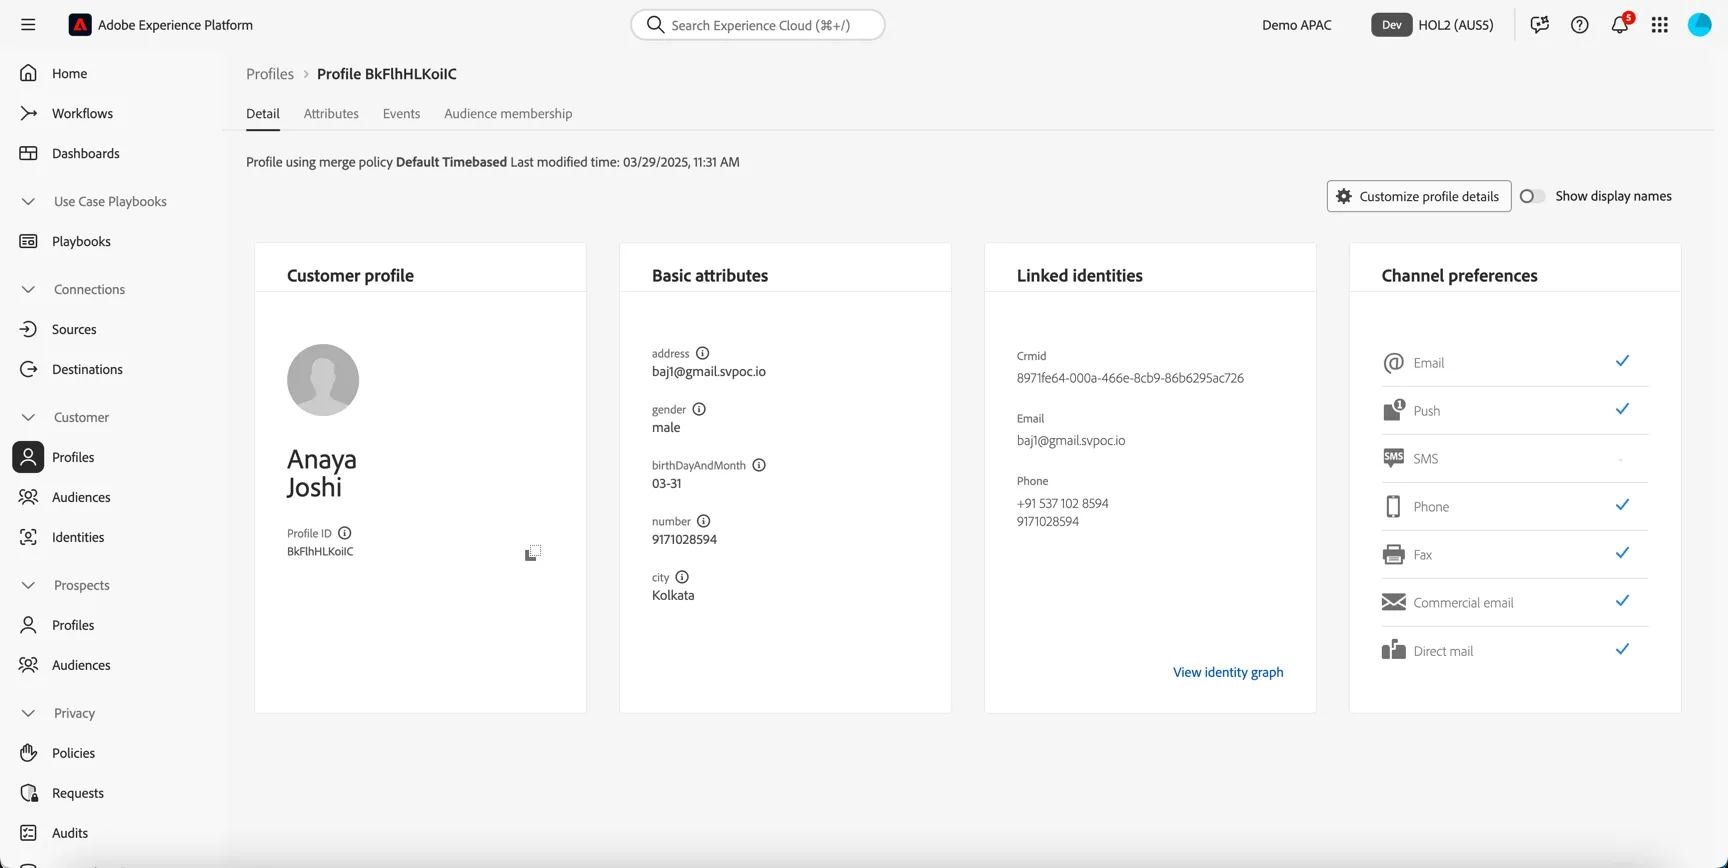Open the hamburger navigation menu

(28, 25)
